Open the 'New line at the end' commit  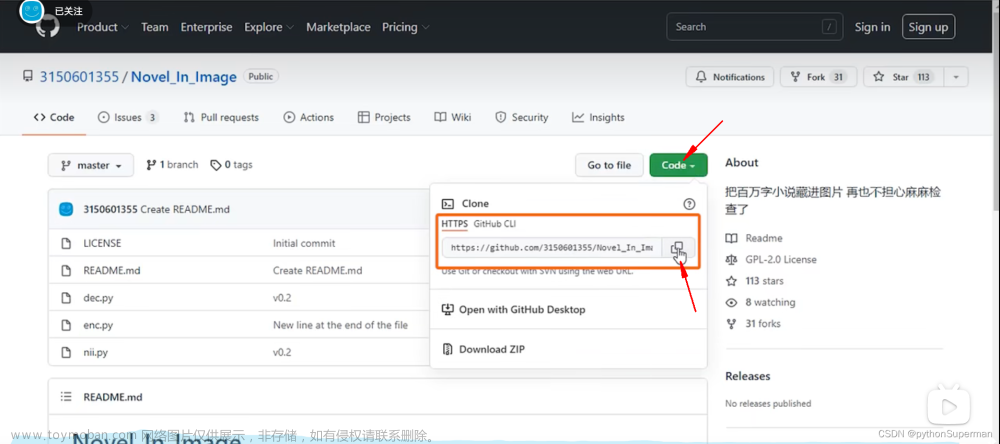click(x=341, y=325)
